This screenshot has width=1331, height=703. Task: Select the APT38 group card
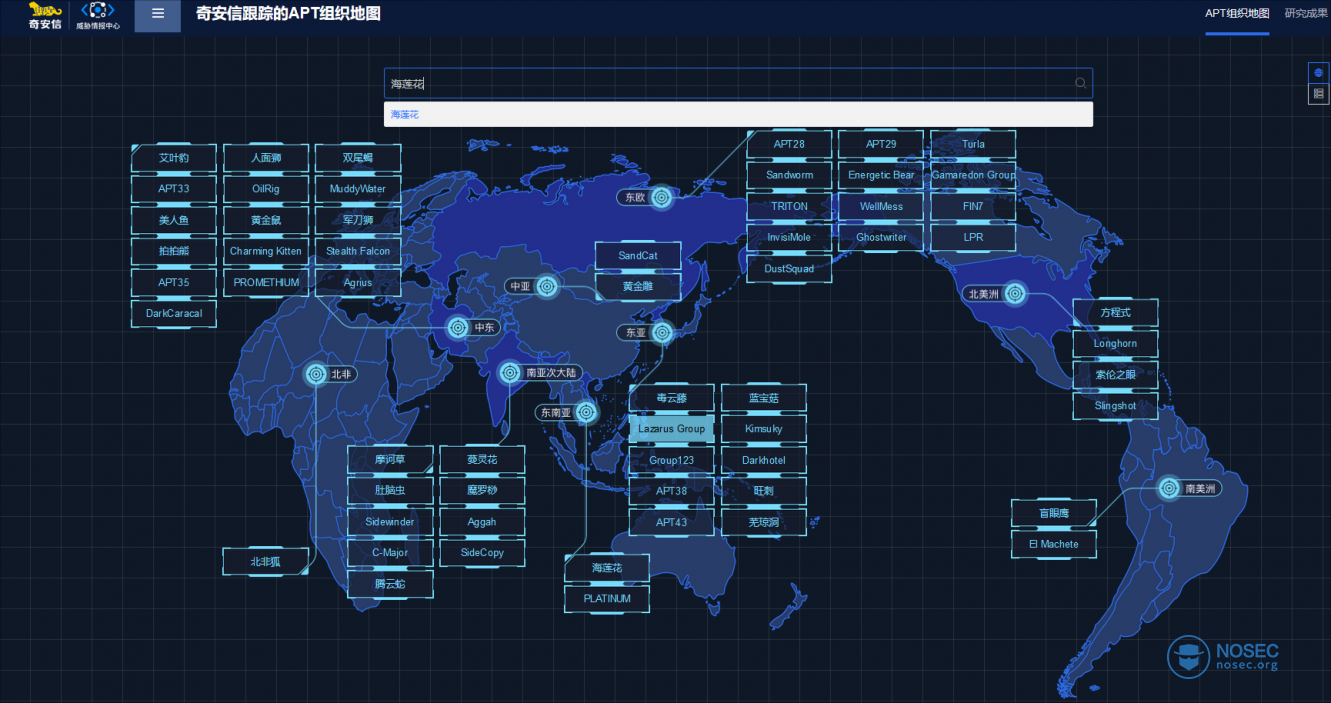tap(671, 491)
